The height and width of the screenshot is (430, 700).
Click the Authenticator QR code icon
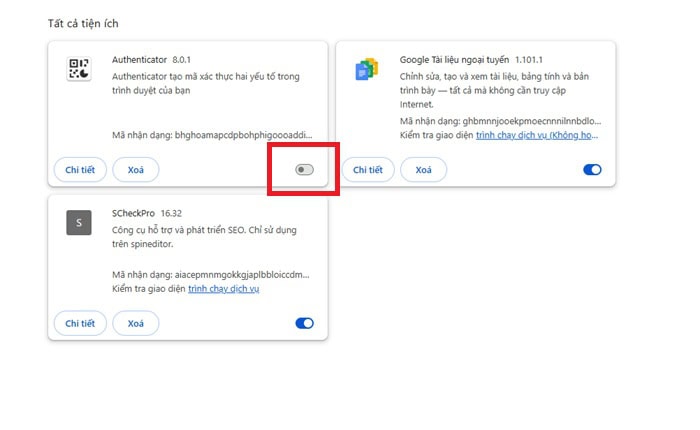coord(79,69)
